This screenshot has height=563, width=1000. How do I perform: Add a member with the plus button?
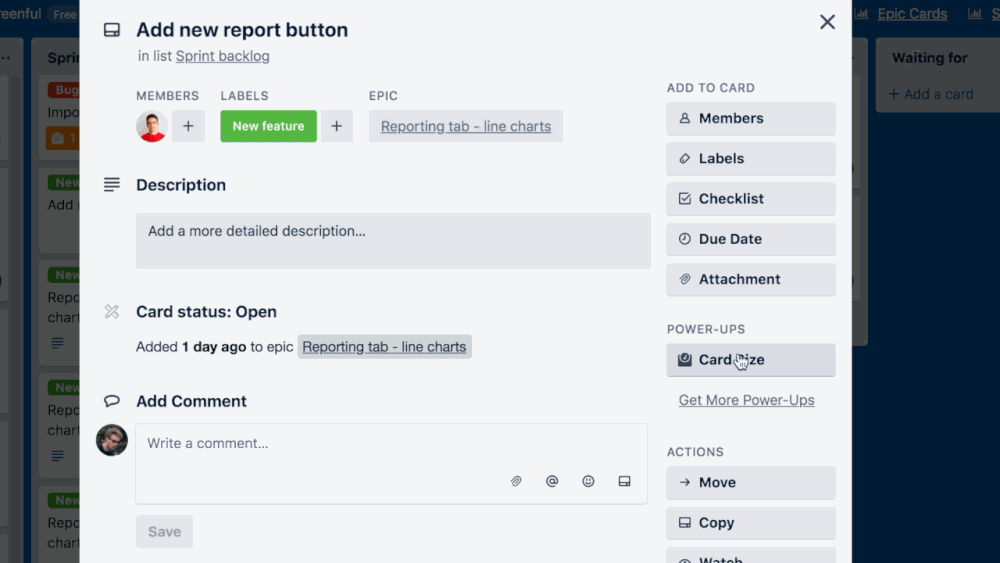pos(188,126)
